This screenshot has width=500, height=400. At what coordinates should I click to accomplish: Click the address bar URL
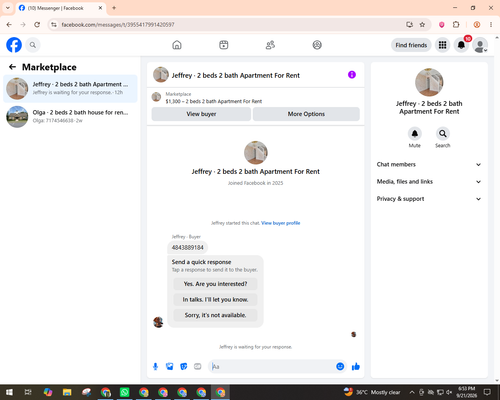[x=118, y=25]
